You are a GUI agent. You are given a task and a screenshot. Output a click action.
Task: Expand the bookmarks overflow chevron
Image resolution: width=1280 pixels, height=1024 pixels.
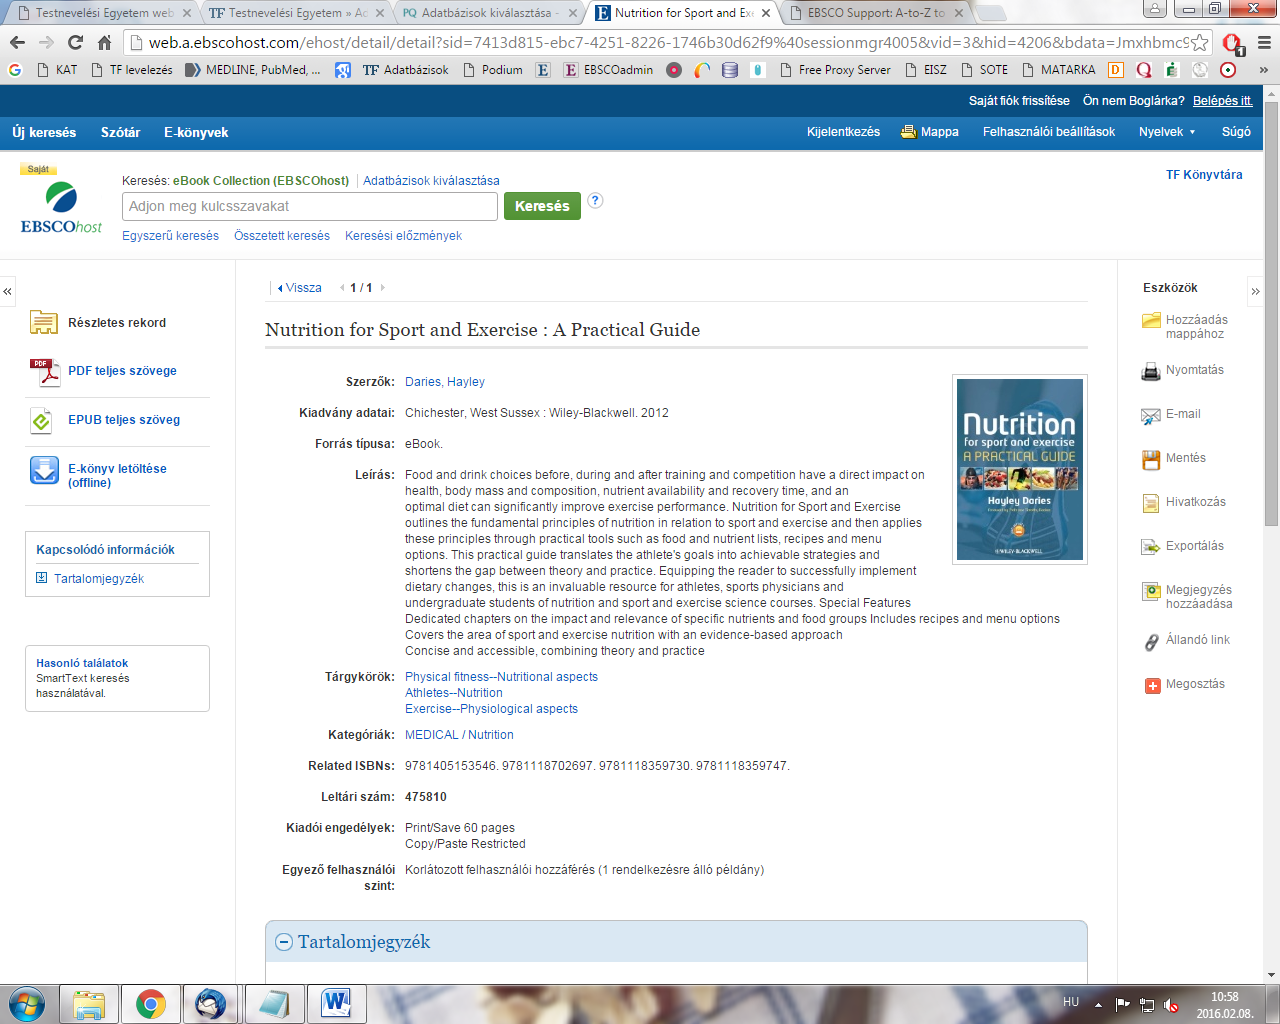(x=1264, y=70)
